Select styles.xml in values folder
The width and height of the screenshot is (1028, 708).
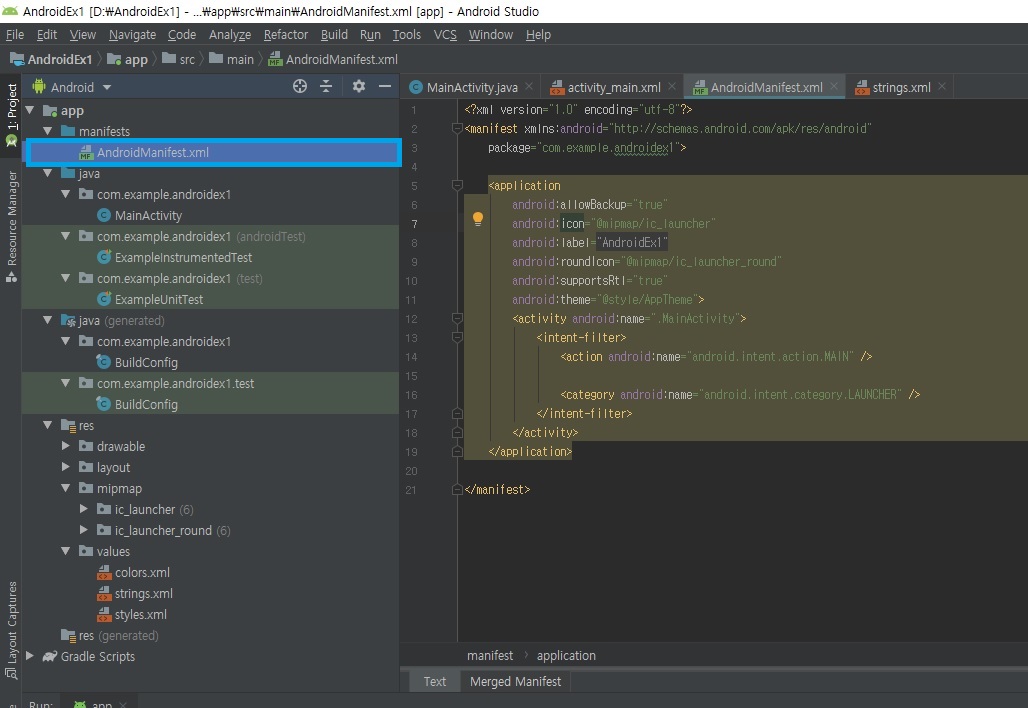click(x=140, y=614)
